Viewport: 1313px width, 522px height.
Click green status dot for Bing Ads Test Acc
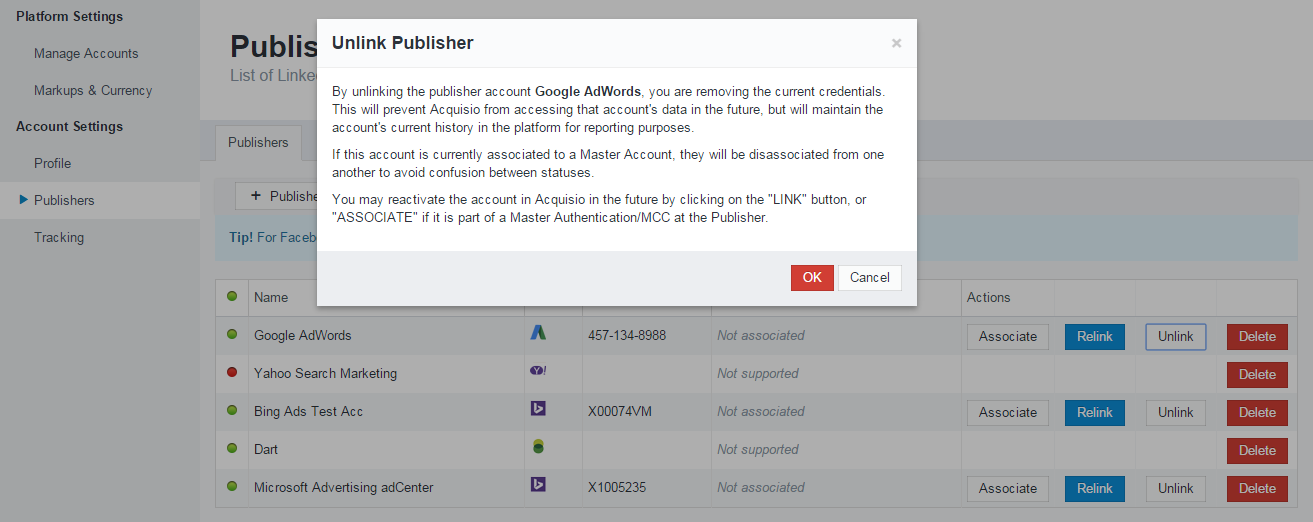pyautogui.click(x=232, y=410)
